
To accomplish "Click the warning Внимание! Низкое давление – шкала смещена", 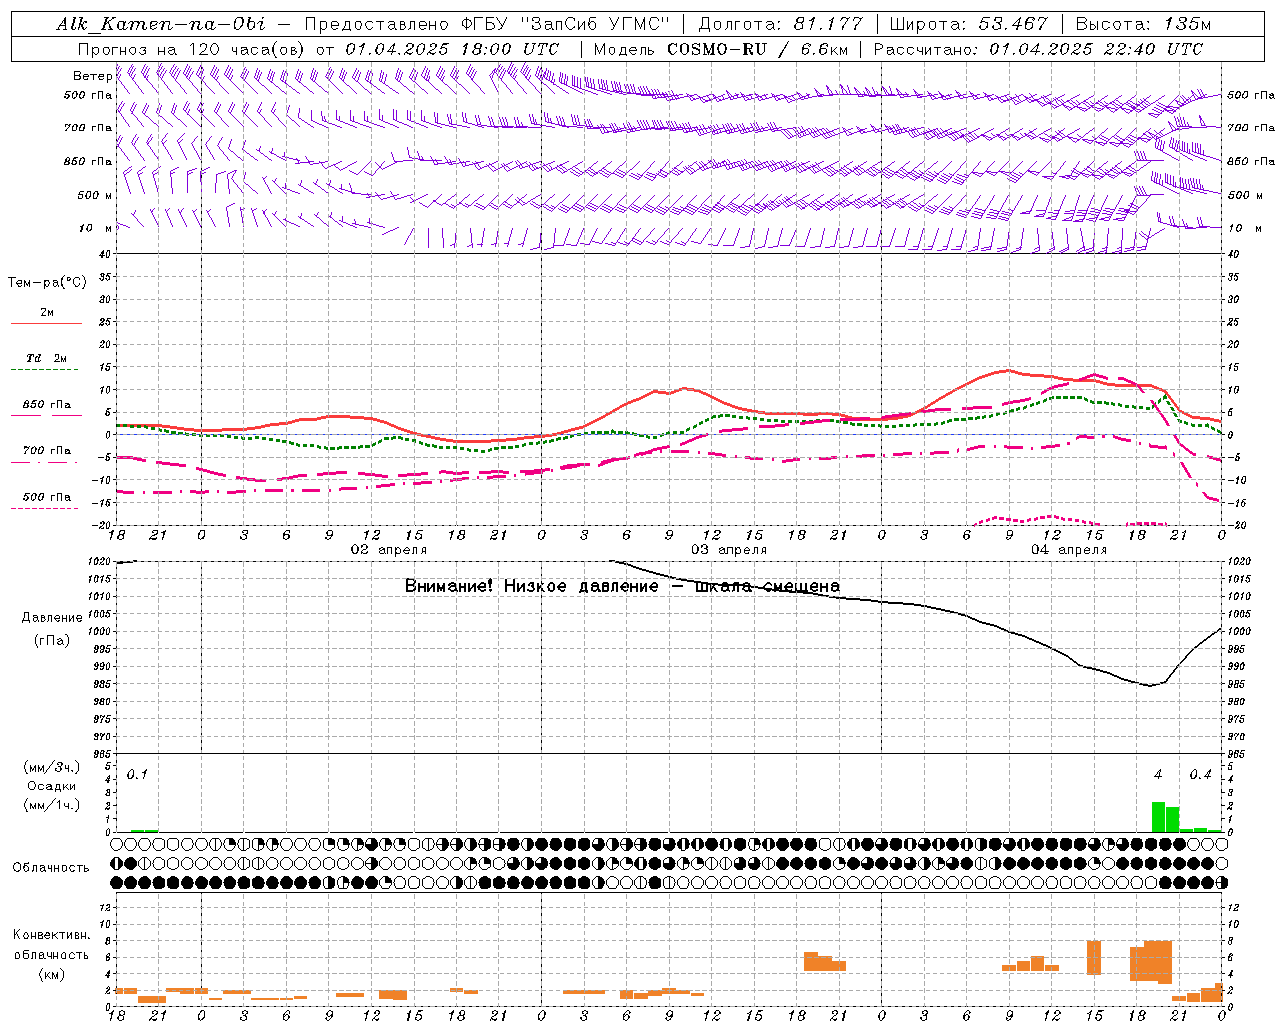I will [x=622, y=586].
